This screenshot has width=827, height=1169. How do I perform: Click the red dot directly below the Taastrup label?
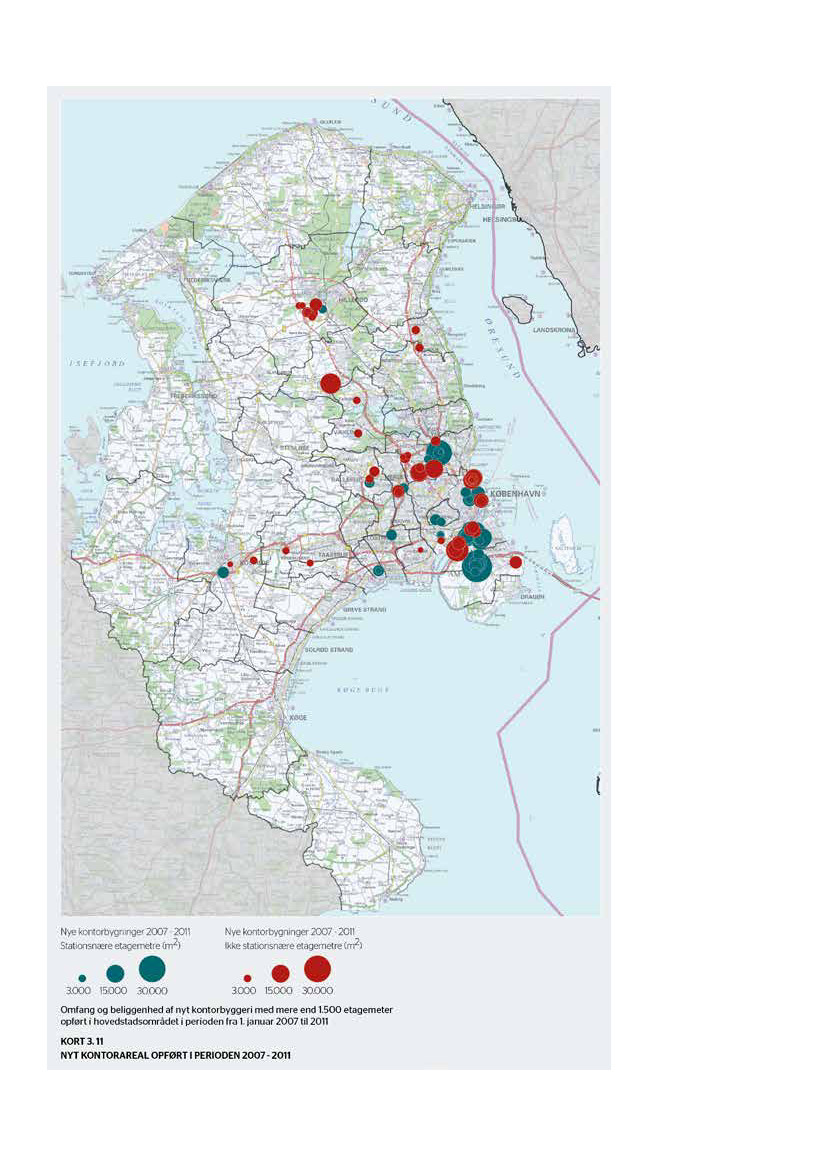point(310,563)
